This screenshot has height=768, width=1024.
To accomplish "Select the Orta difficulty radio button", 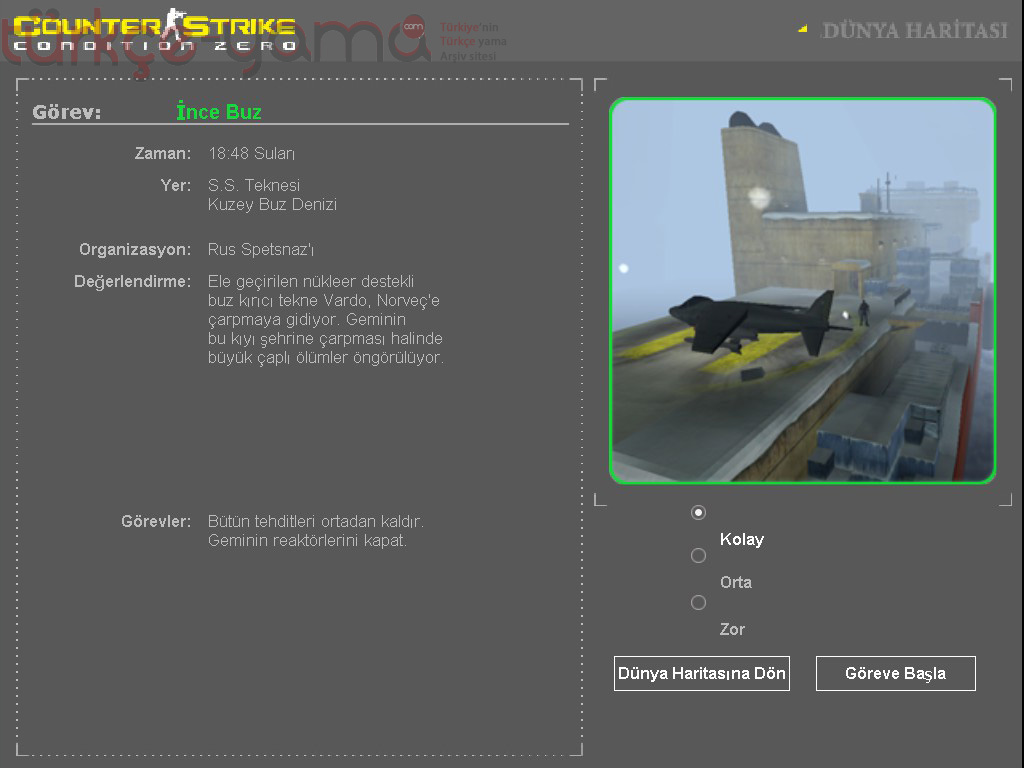I will coord(698,556).
